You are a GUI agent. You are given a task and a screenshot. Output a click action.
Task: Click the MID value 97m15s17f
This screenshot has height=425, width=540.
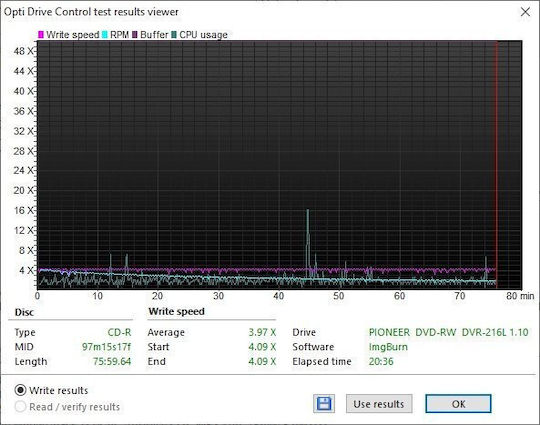point(106,347)
